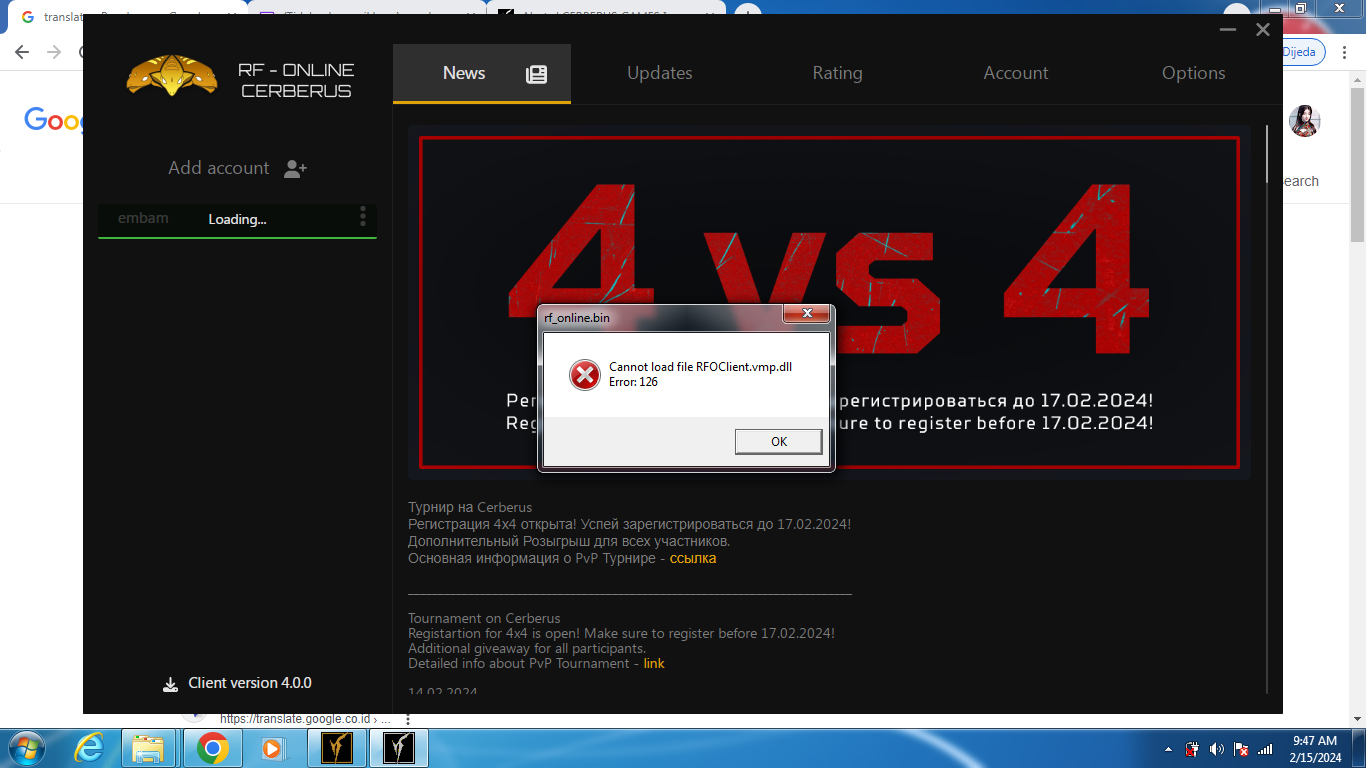Open the network signal tray icon
Screen dimensions: 1366x768
pos(1265,749)
